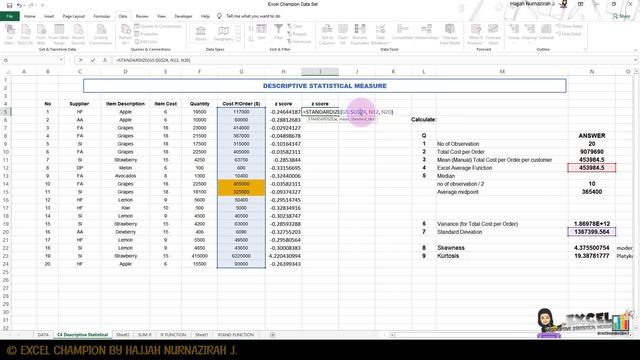
Task: Click Share button
Action: coord(622,16)
